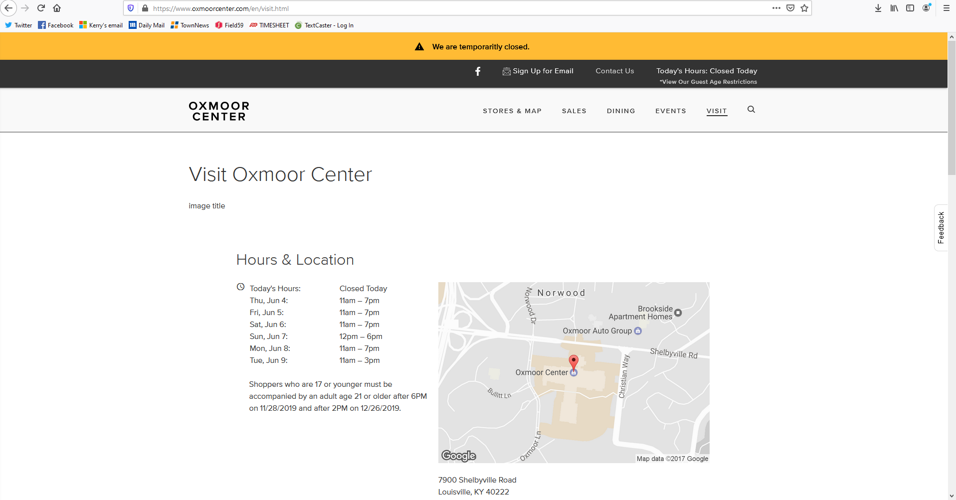Bookmark this page with the star

804,8
